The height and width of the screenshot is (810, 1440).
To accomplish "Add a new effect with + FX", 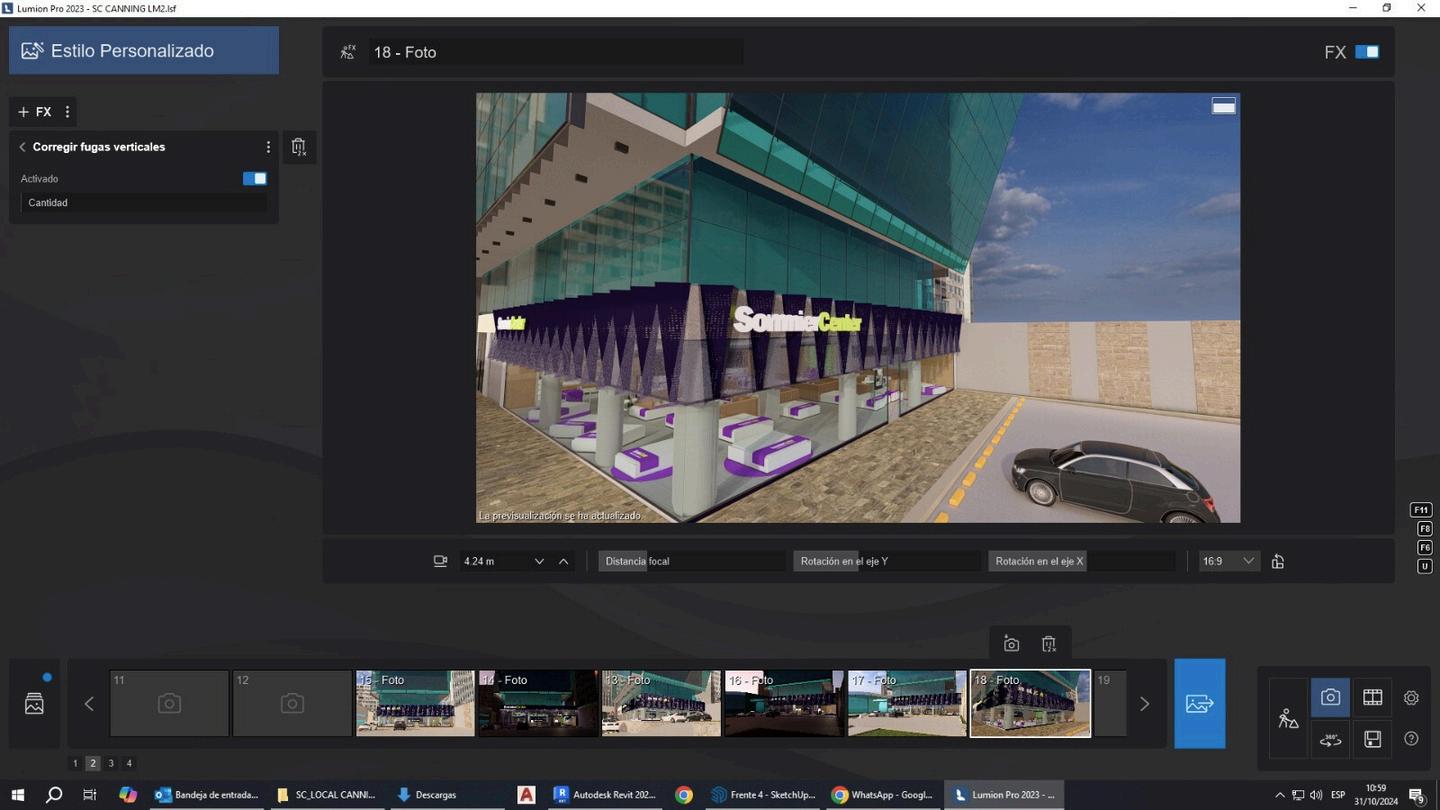I will pos(35,112).
